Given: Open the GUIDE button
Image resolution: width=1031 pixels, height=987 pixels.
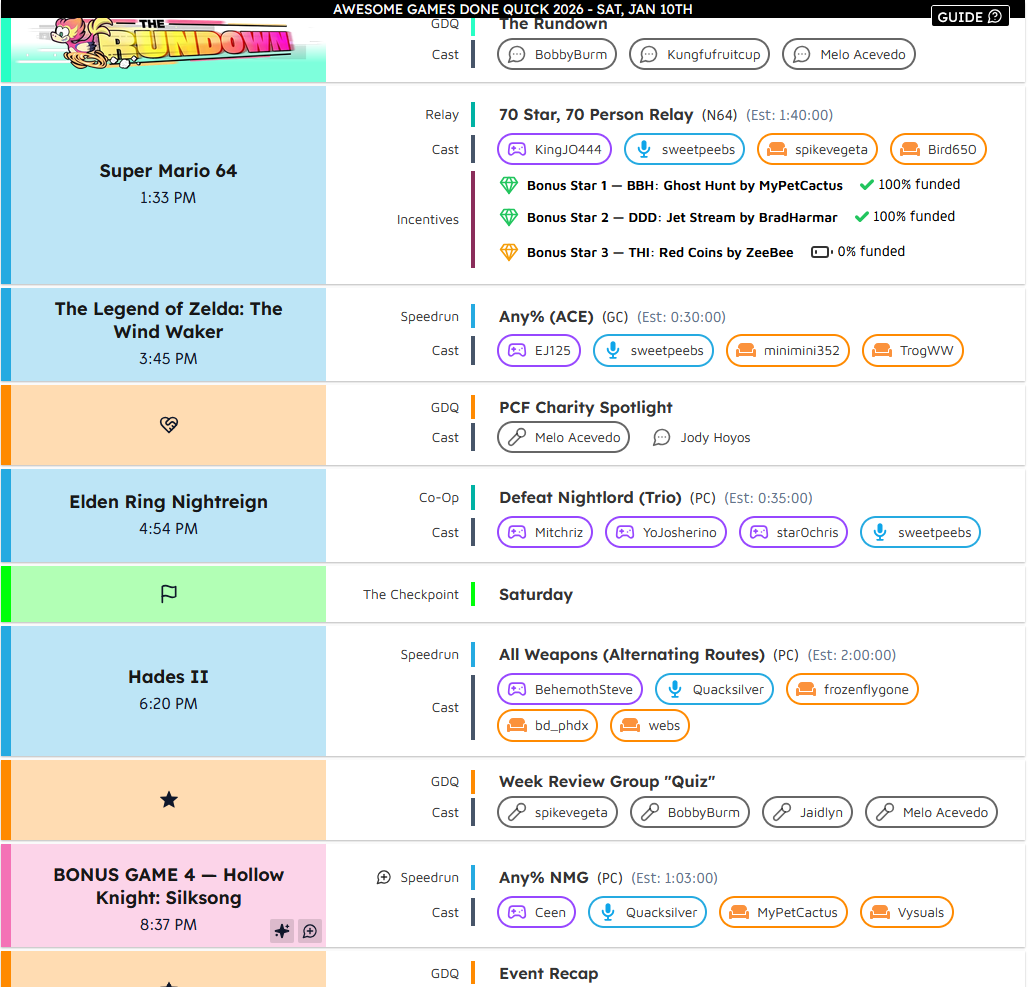Looking at the screenshot, I should click(970, 16).
